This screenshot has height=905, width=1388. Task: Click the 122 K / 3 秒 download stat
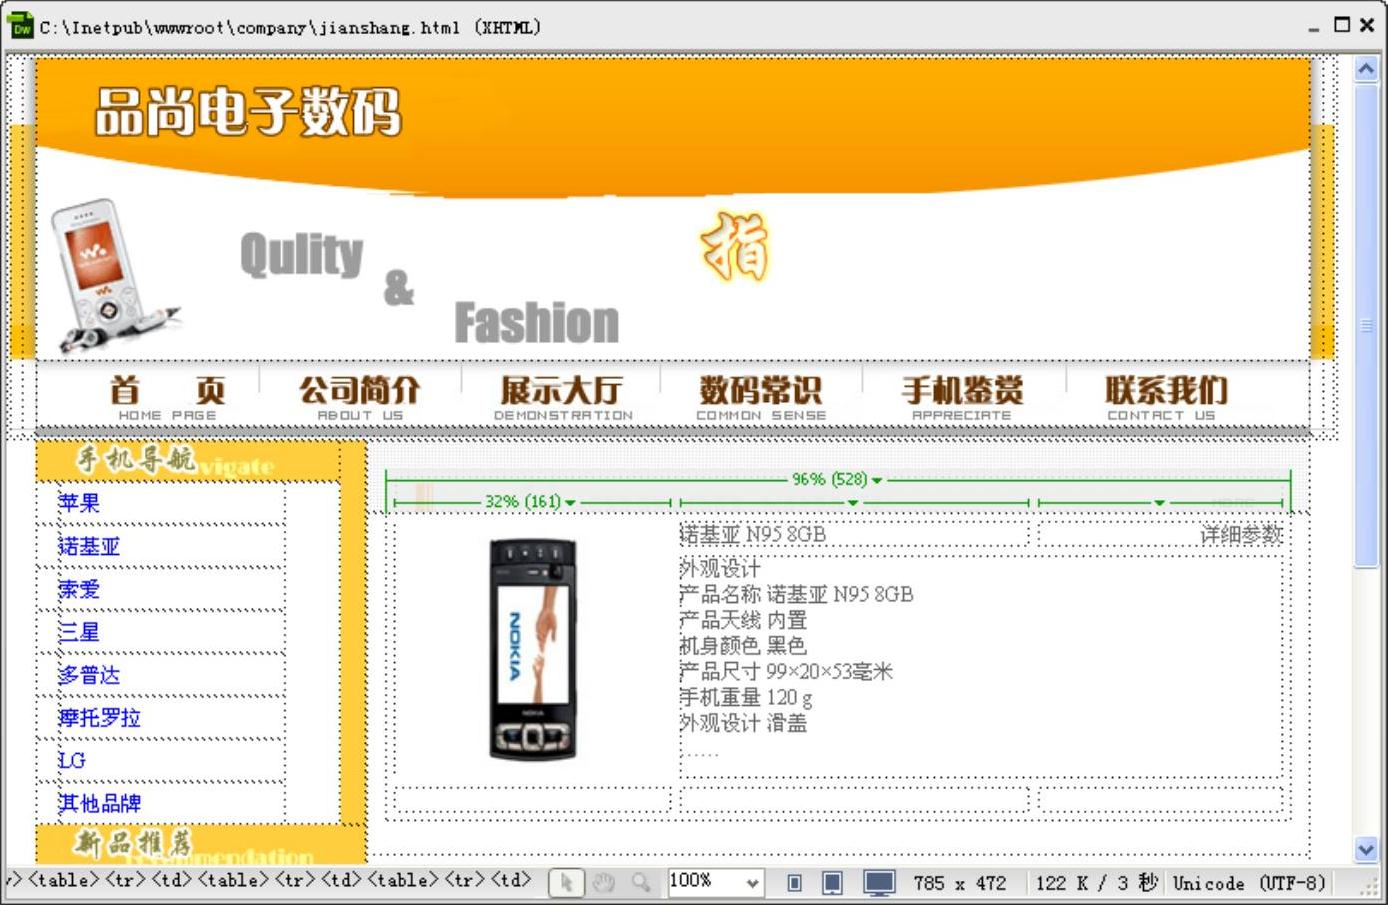(1096, 883)
